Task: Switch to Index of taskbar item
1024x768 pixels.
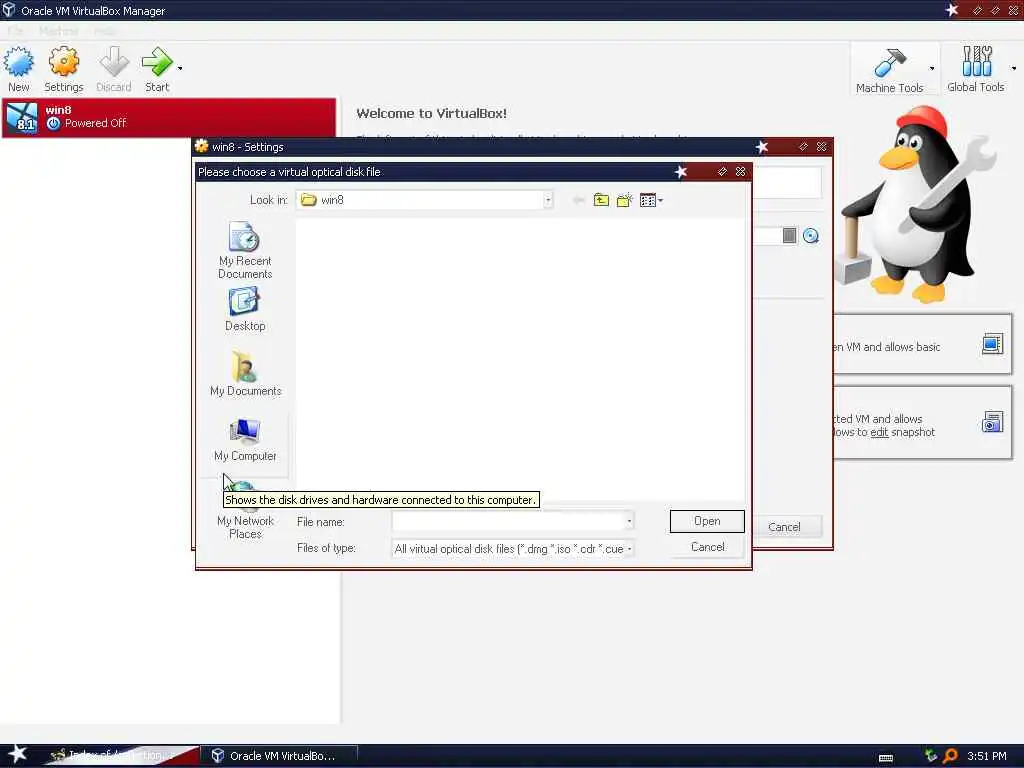Action: pos(120,756)
